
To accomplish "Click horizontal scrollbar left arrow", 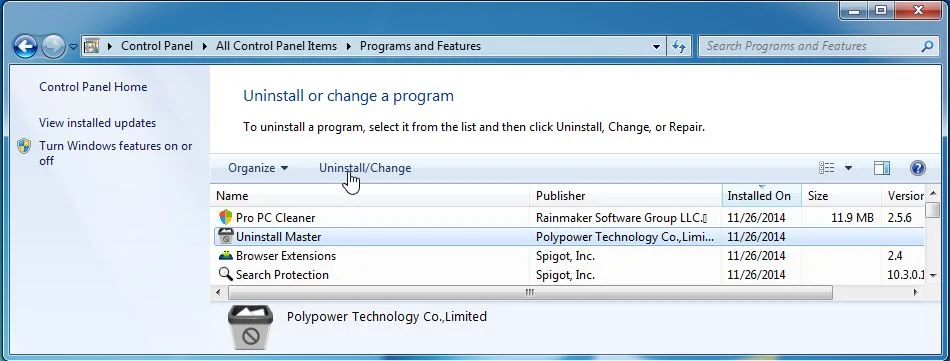I will point(219,293).
